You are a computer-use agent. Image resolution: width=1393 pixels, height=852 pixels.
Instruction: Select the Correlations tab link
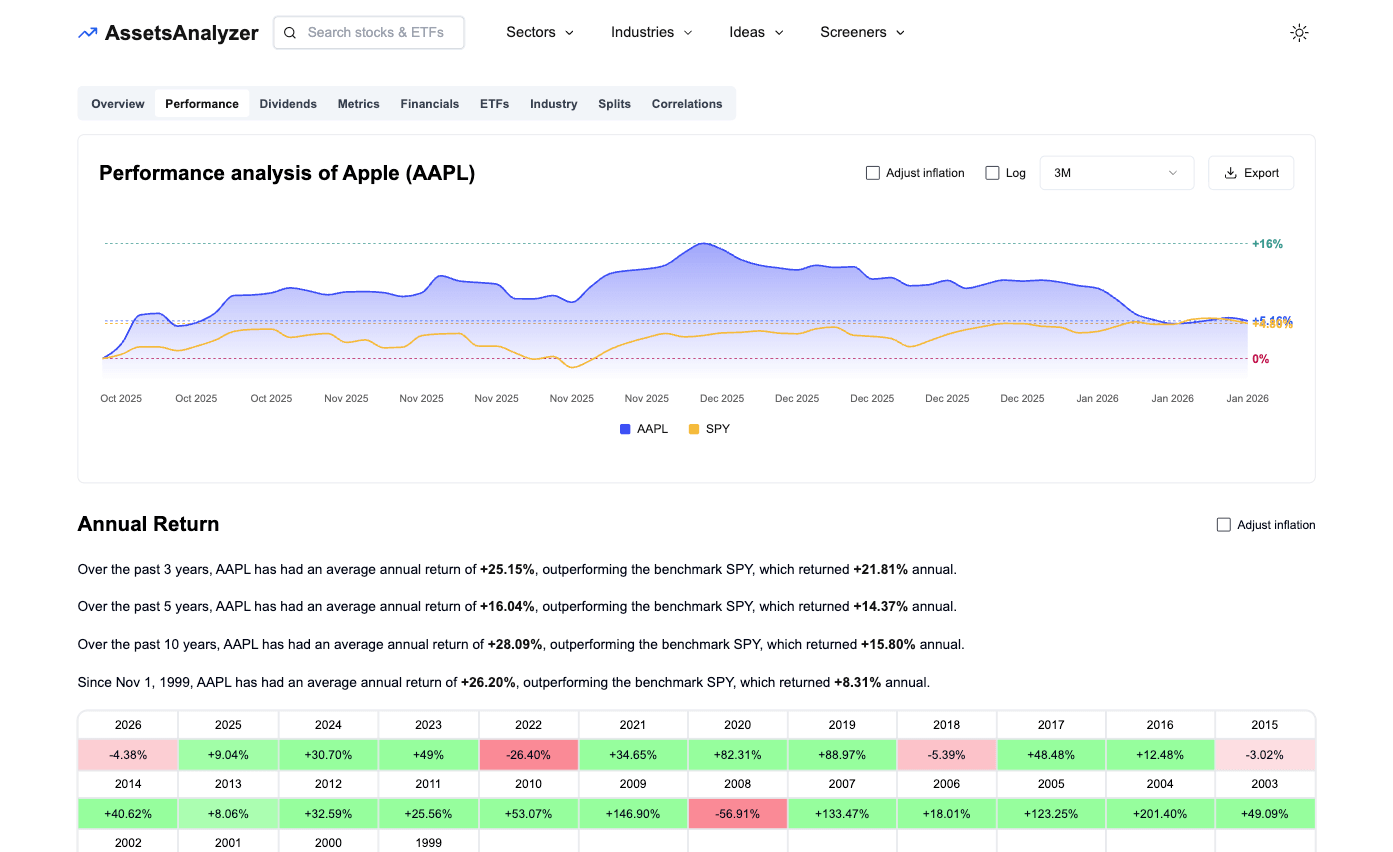click(x=687, y=103)
